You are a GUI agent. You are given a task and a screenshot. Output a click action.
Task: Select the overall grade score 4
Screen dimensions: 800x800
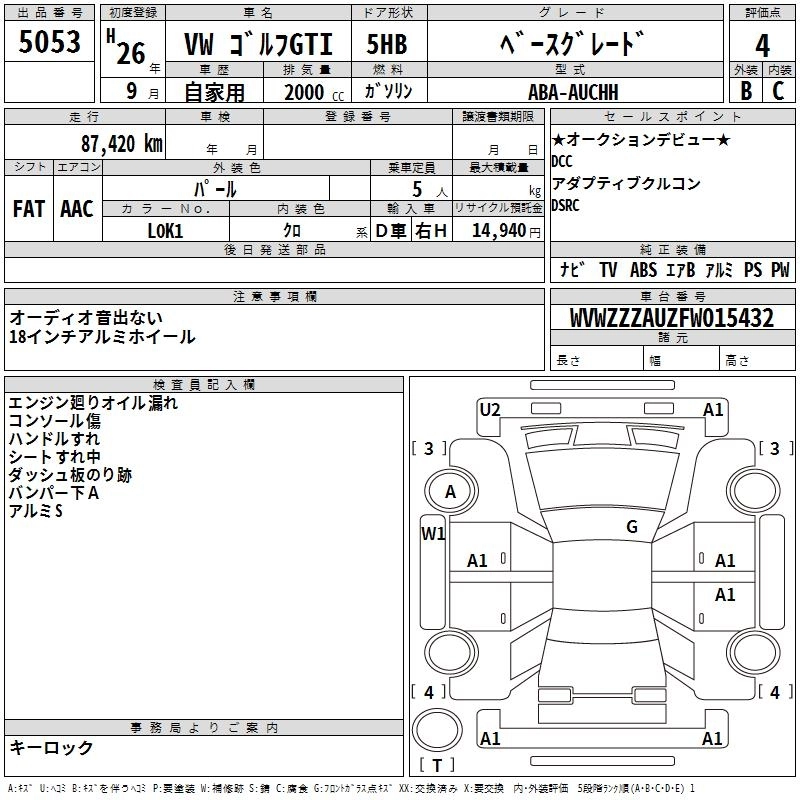coord(762,43)
